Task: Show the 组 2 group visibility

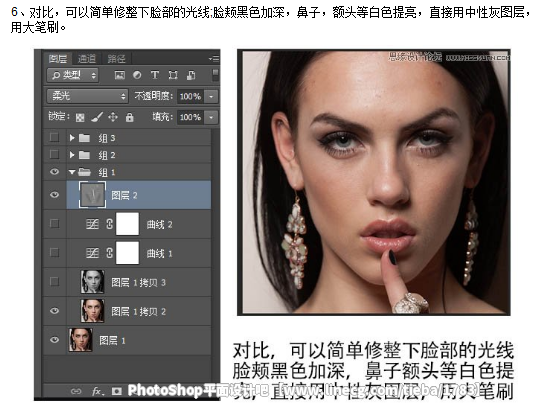Action: [x=54, y=154]
